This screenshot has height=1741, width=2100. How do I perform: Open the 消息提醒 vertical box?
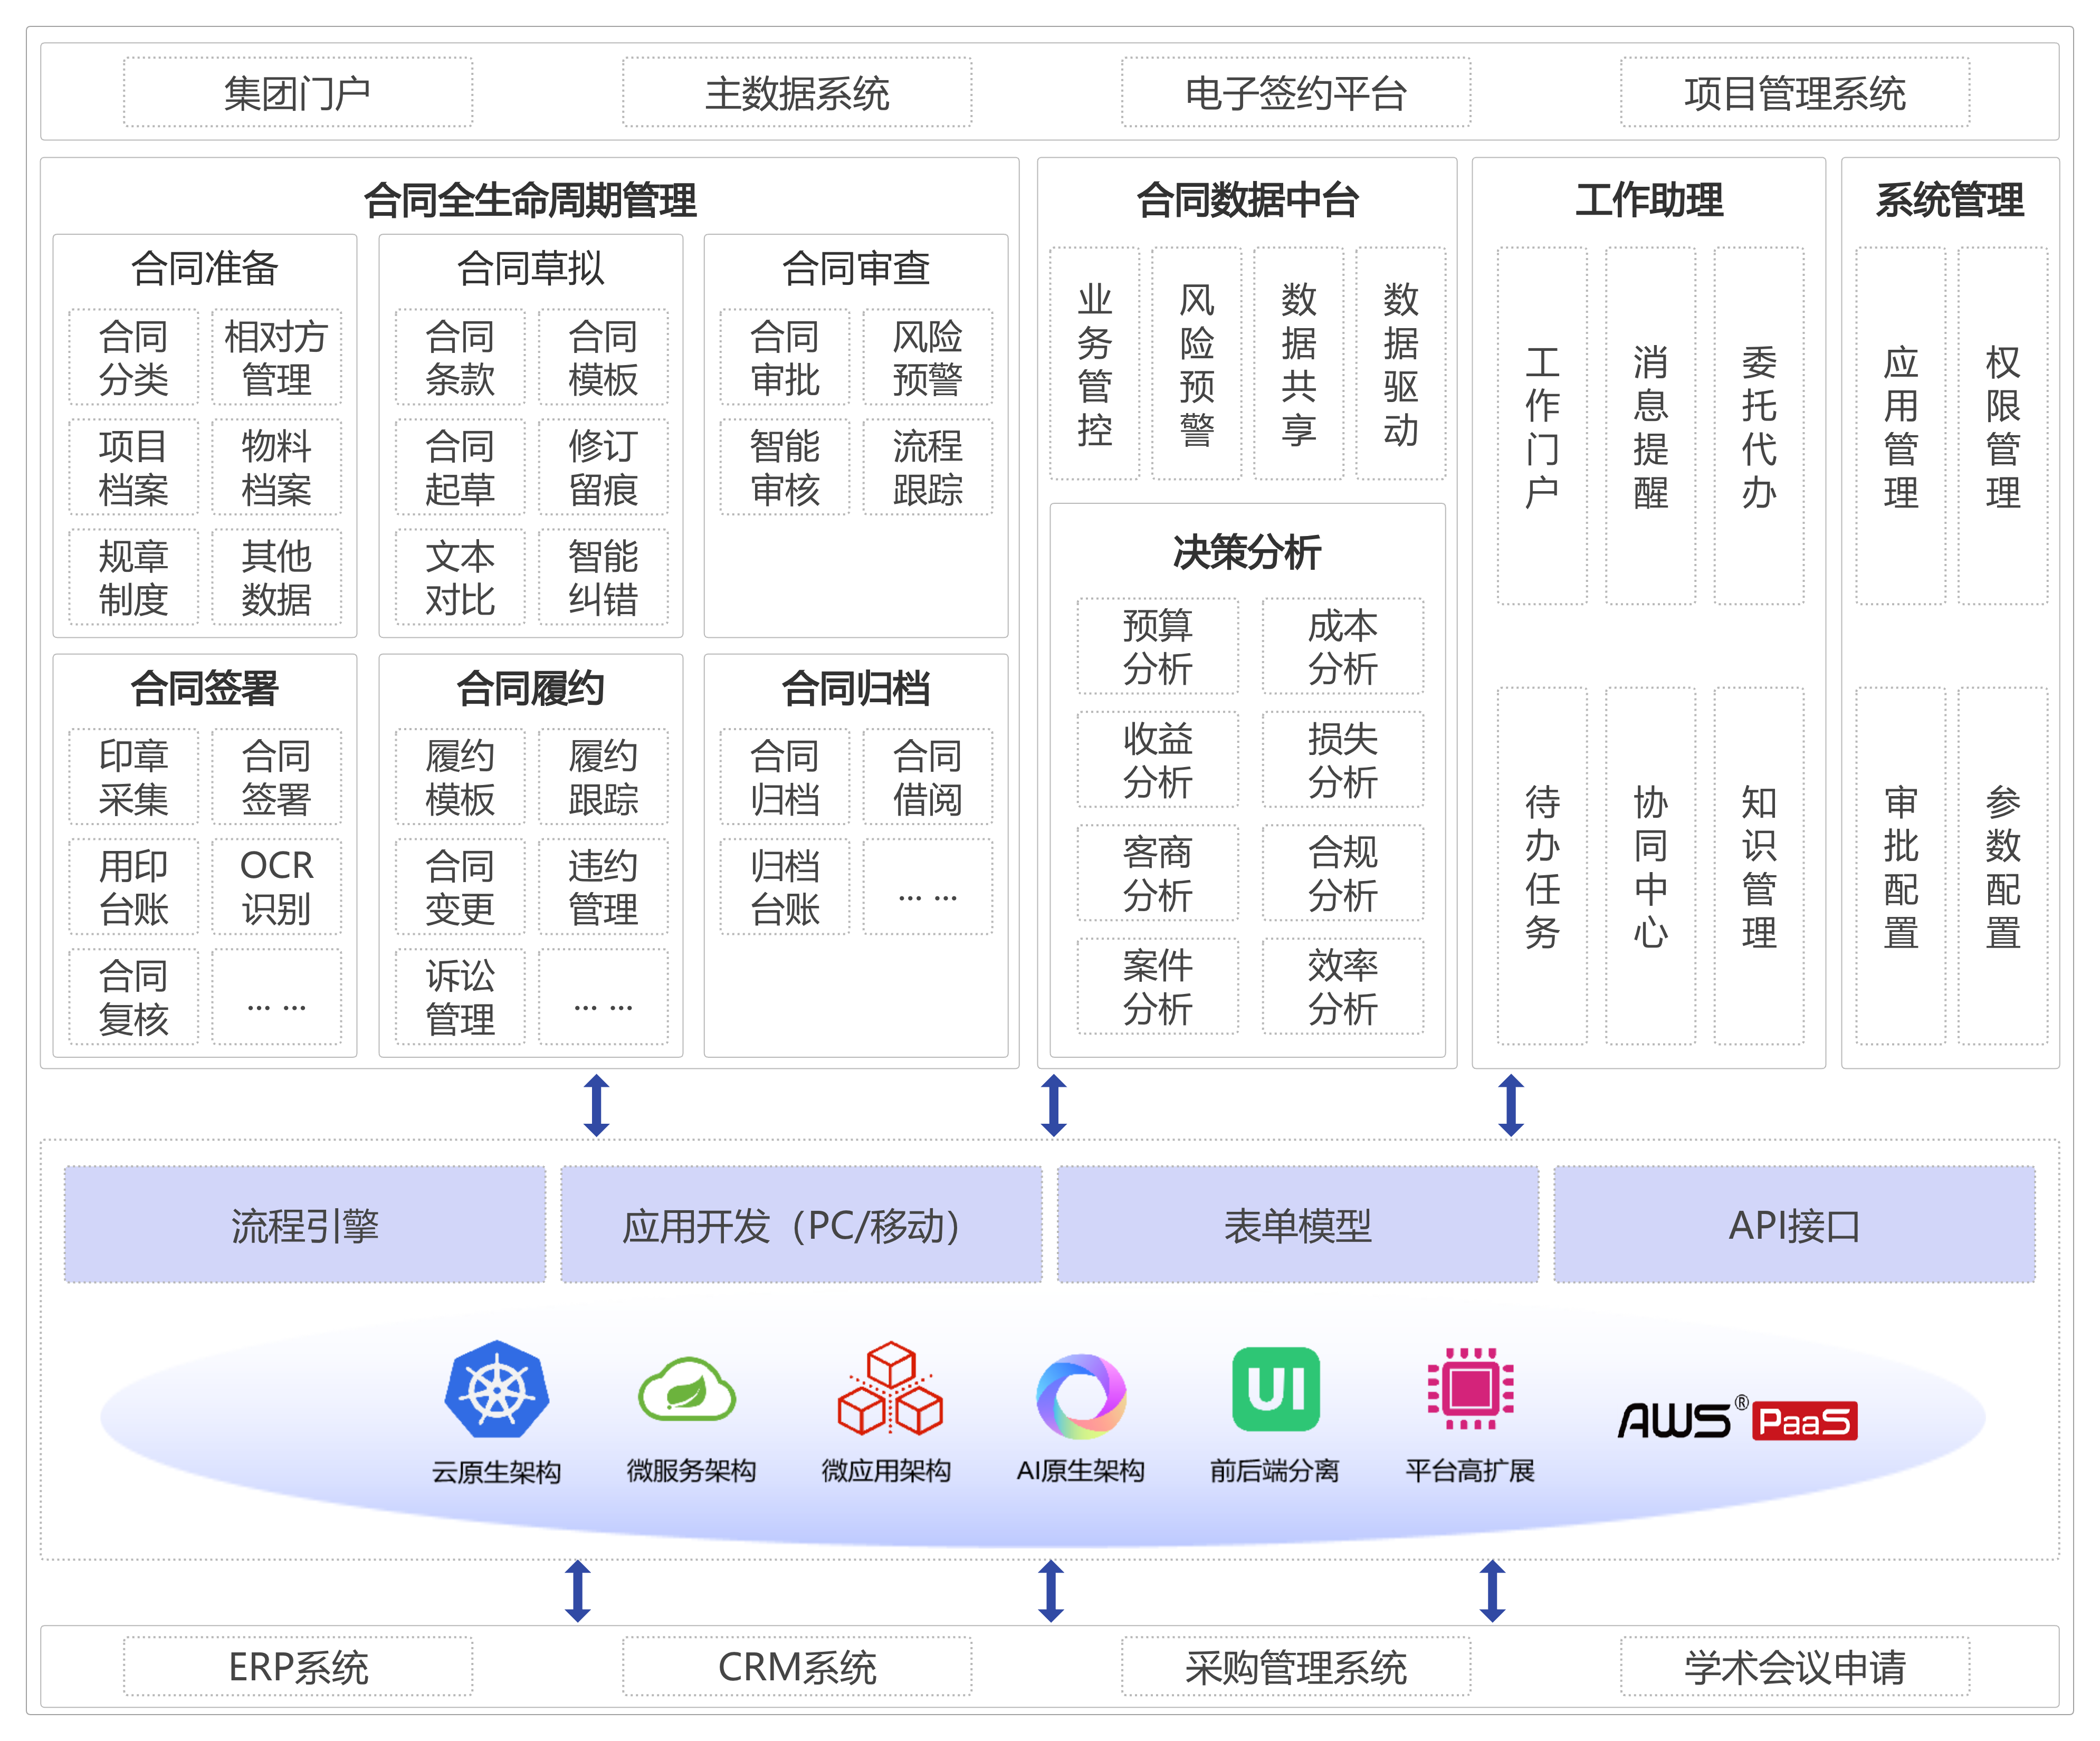[x=1651, y=426]
